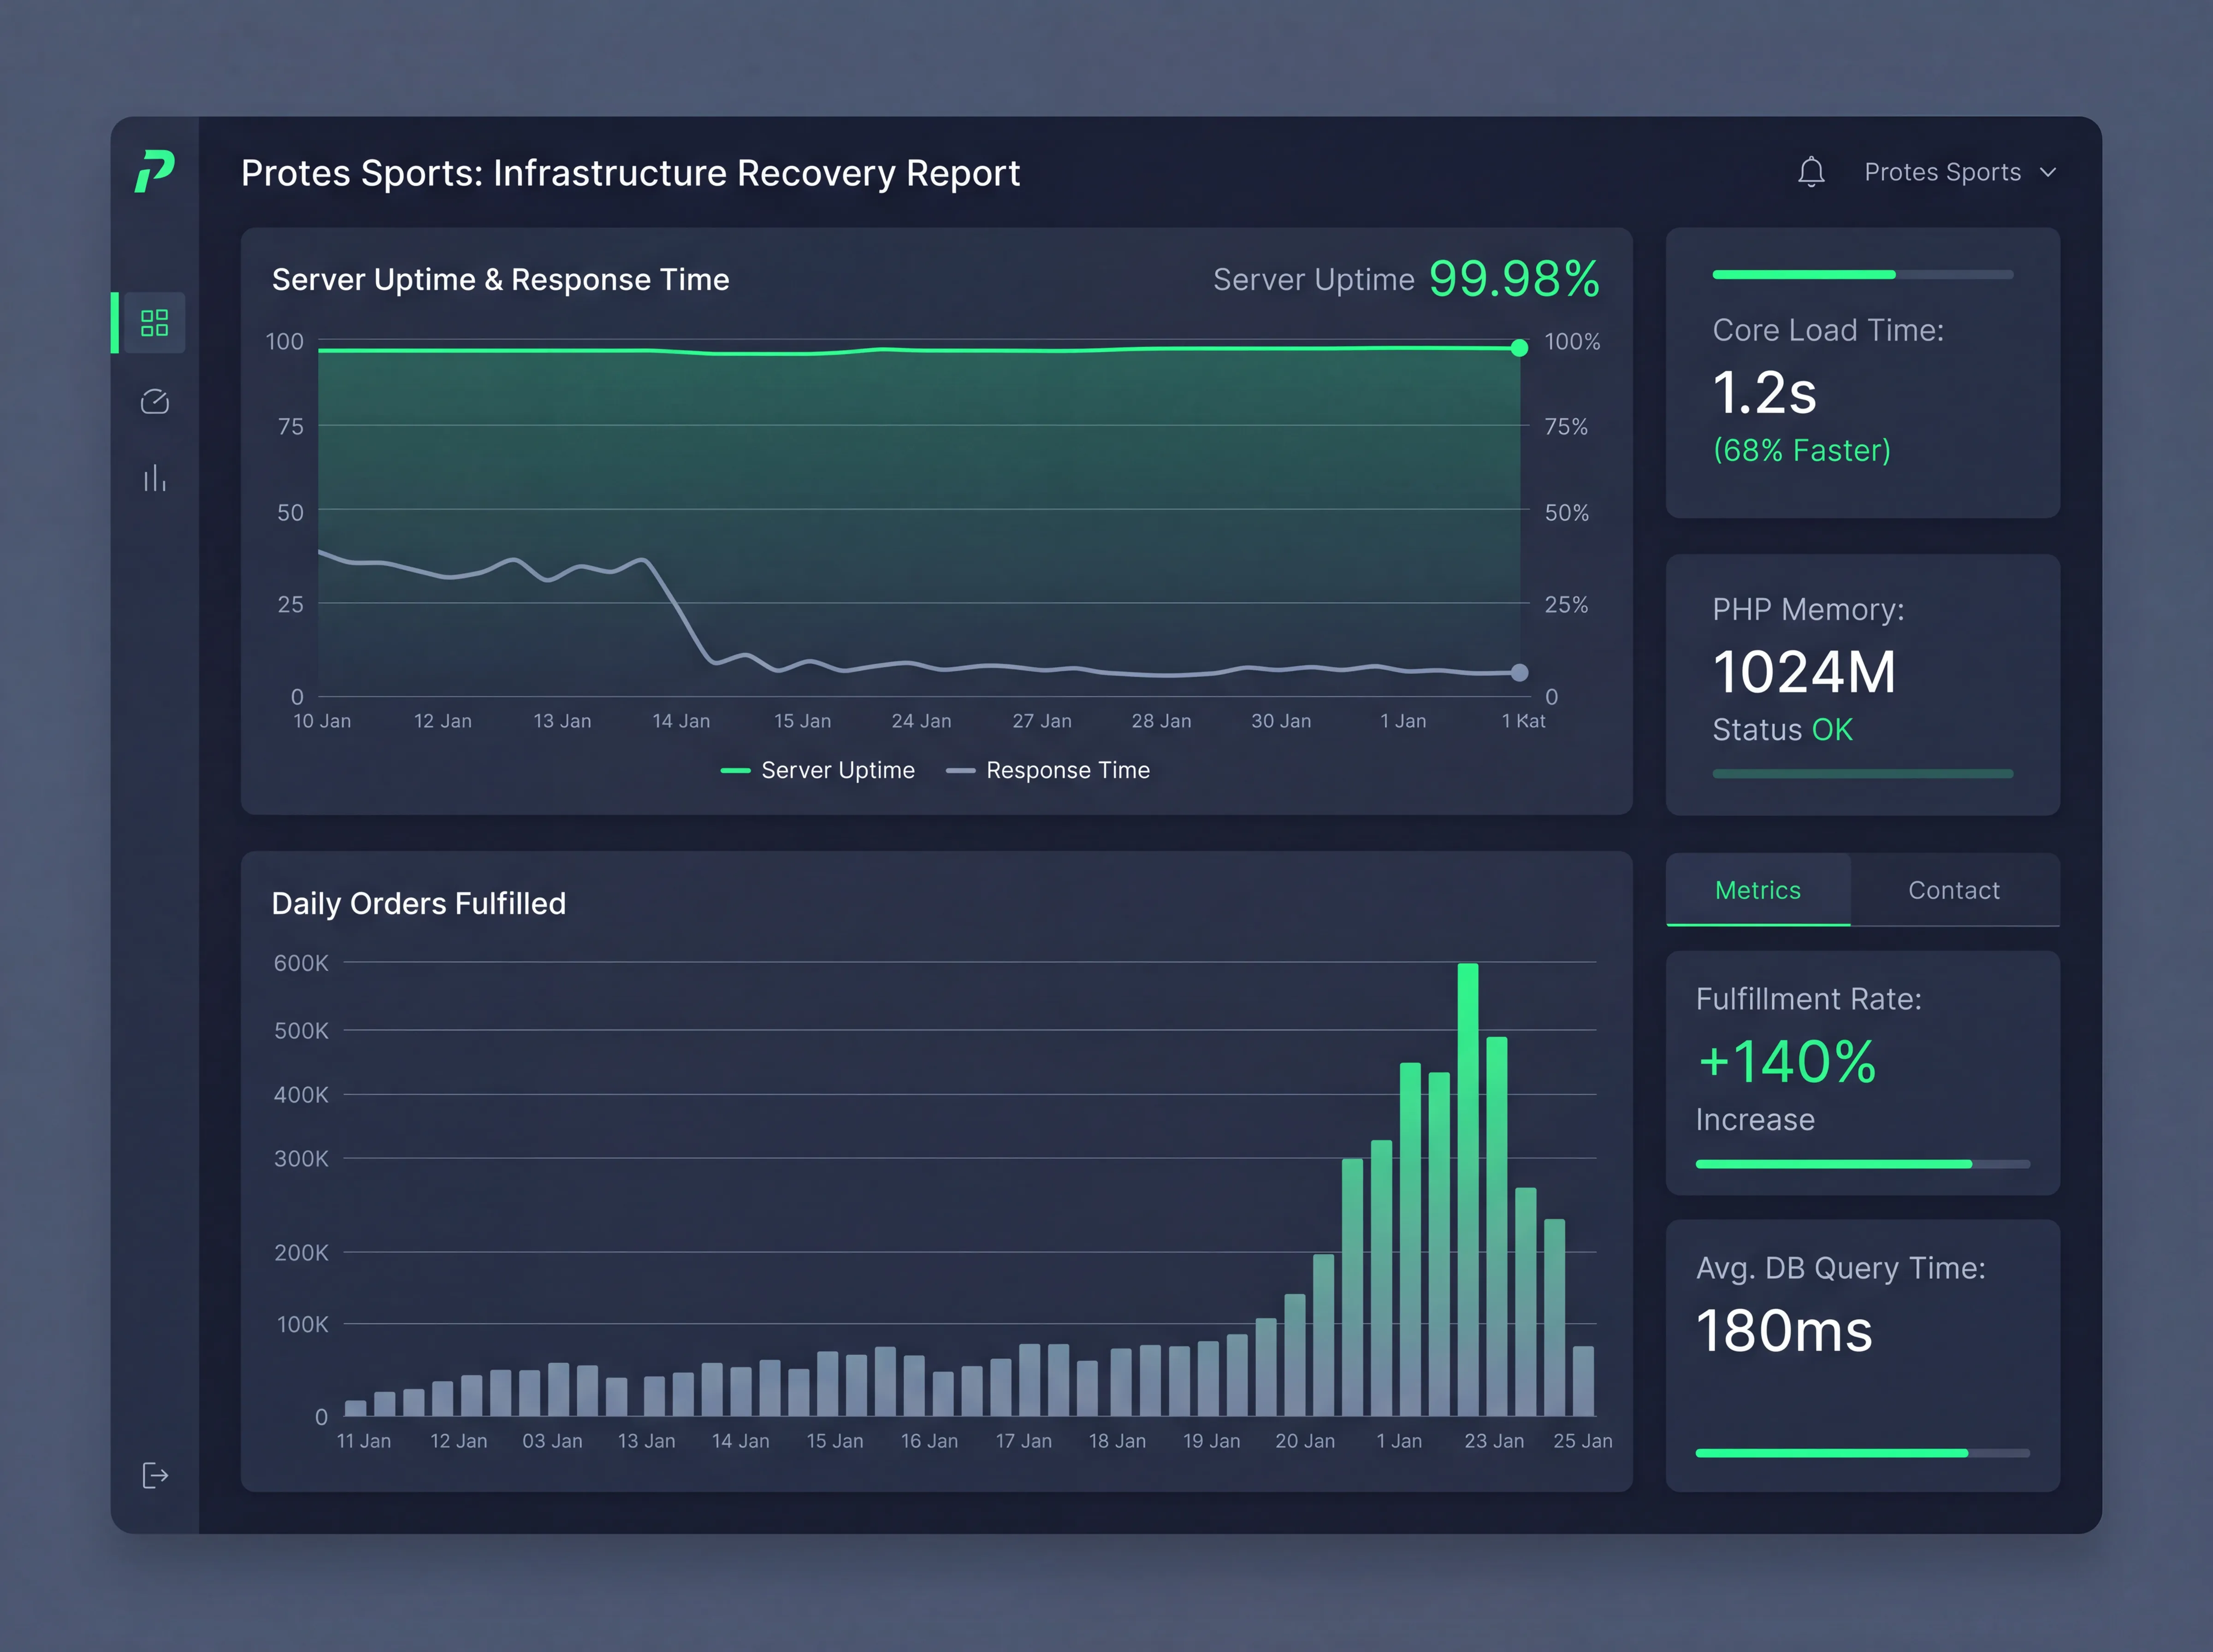Open the bar chart analytics icon
Image resolution: width=2213 pixels, height=1652 pixels.
click(154, 478)
